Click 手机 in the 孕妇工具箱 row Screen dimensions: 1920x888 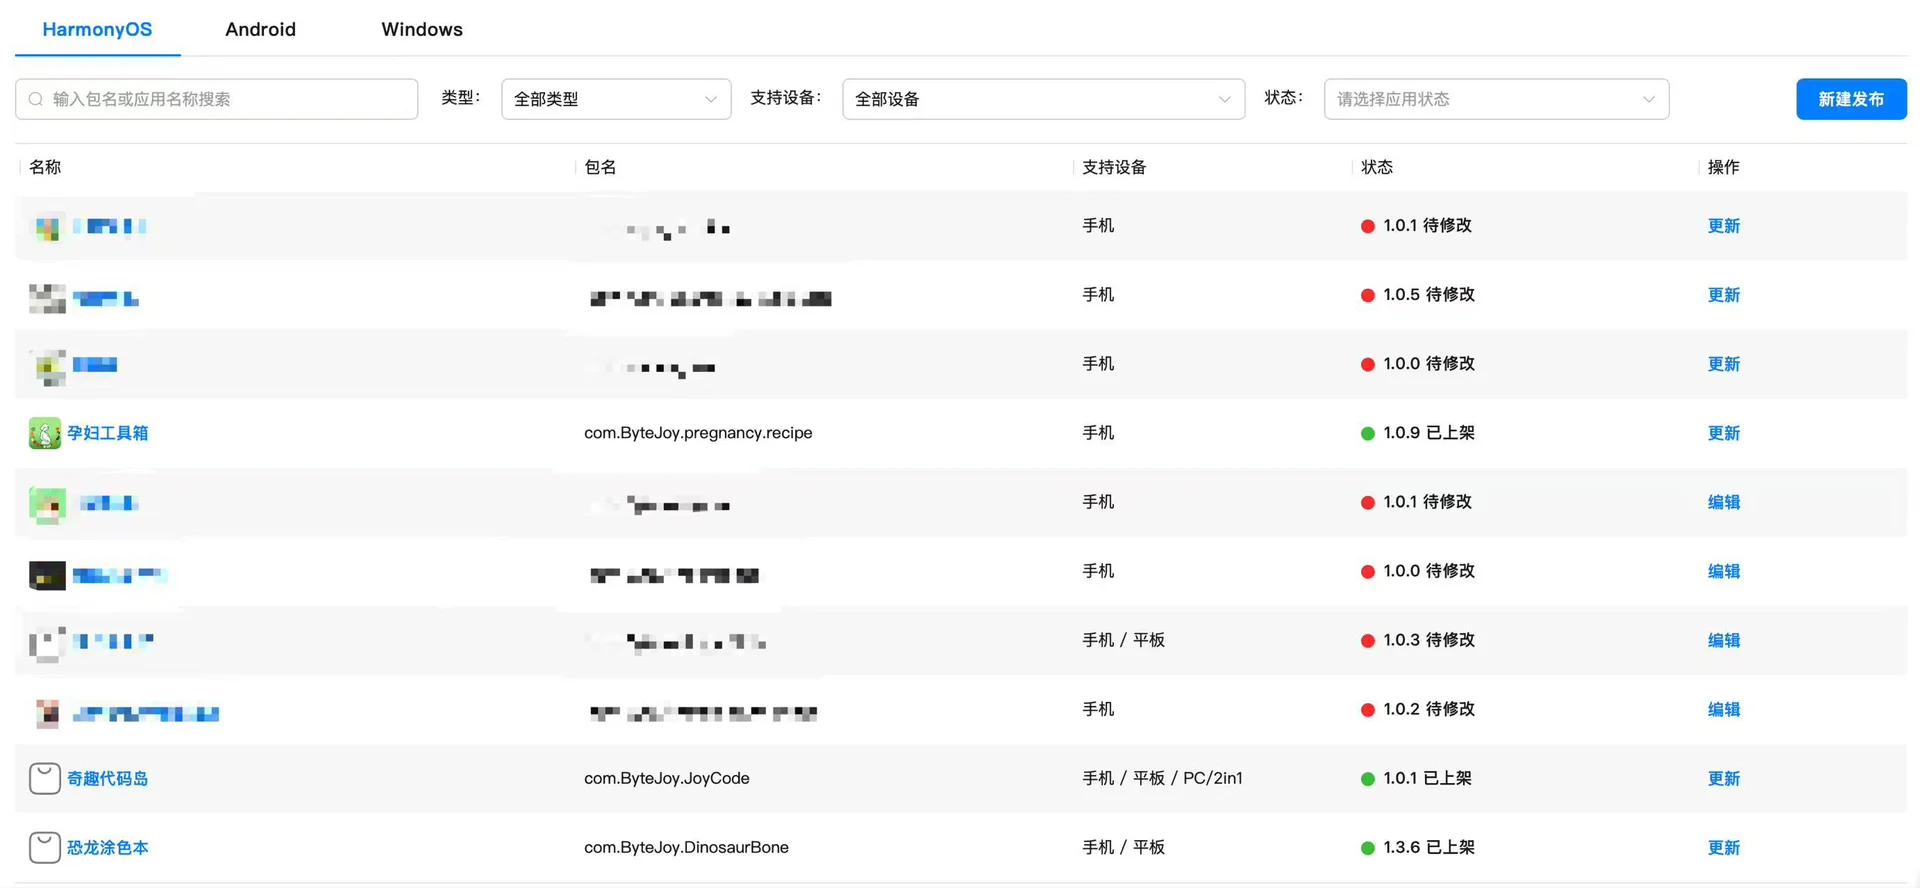[x=1098, y=433]
